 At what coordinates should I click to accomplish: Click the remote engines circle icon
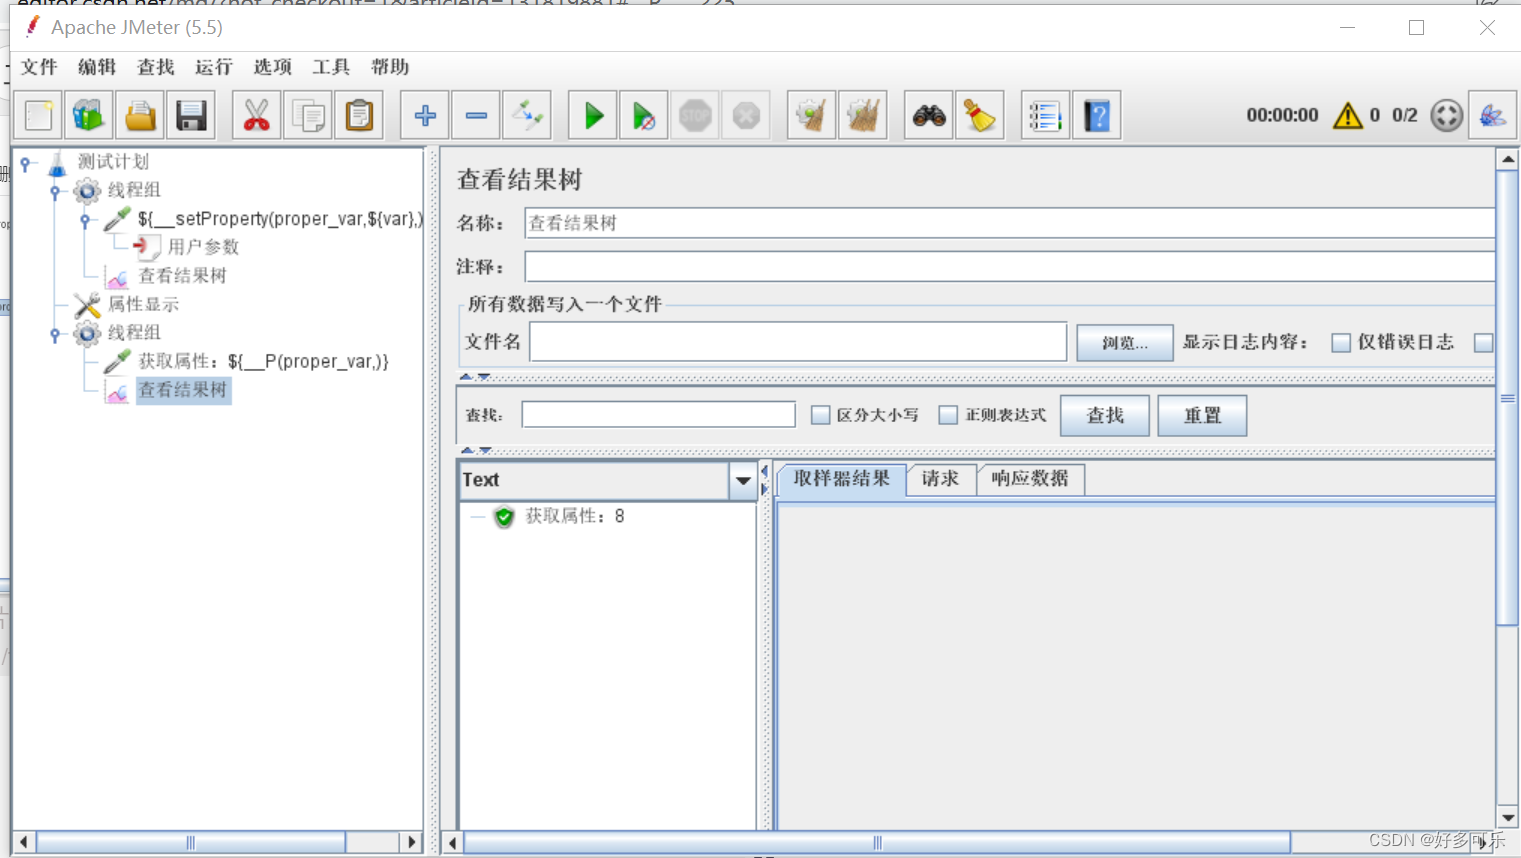tap(1446, 116)
